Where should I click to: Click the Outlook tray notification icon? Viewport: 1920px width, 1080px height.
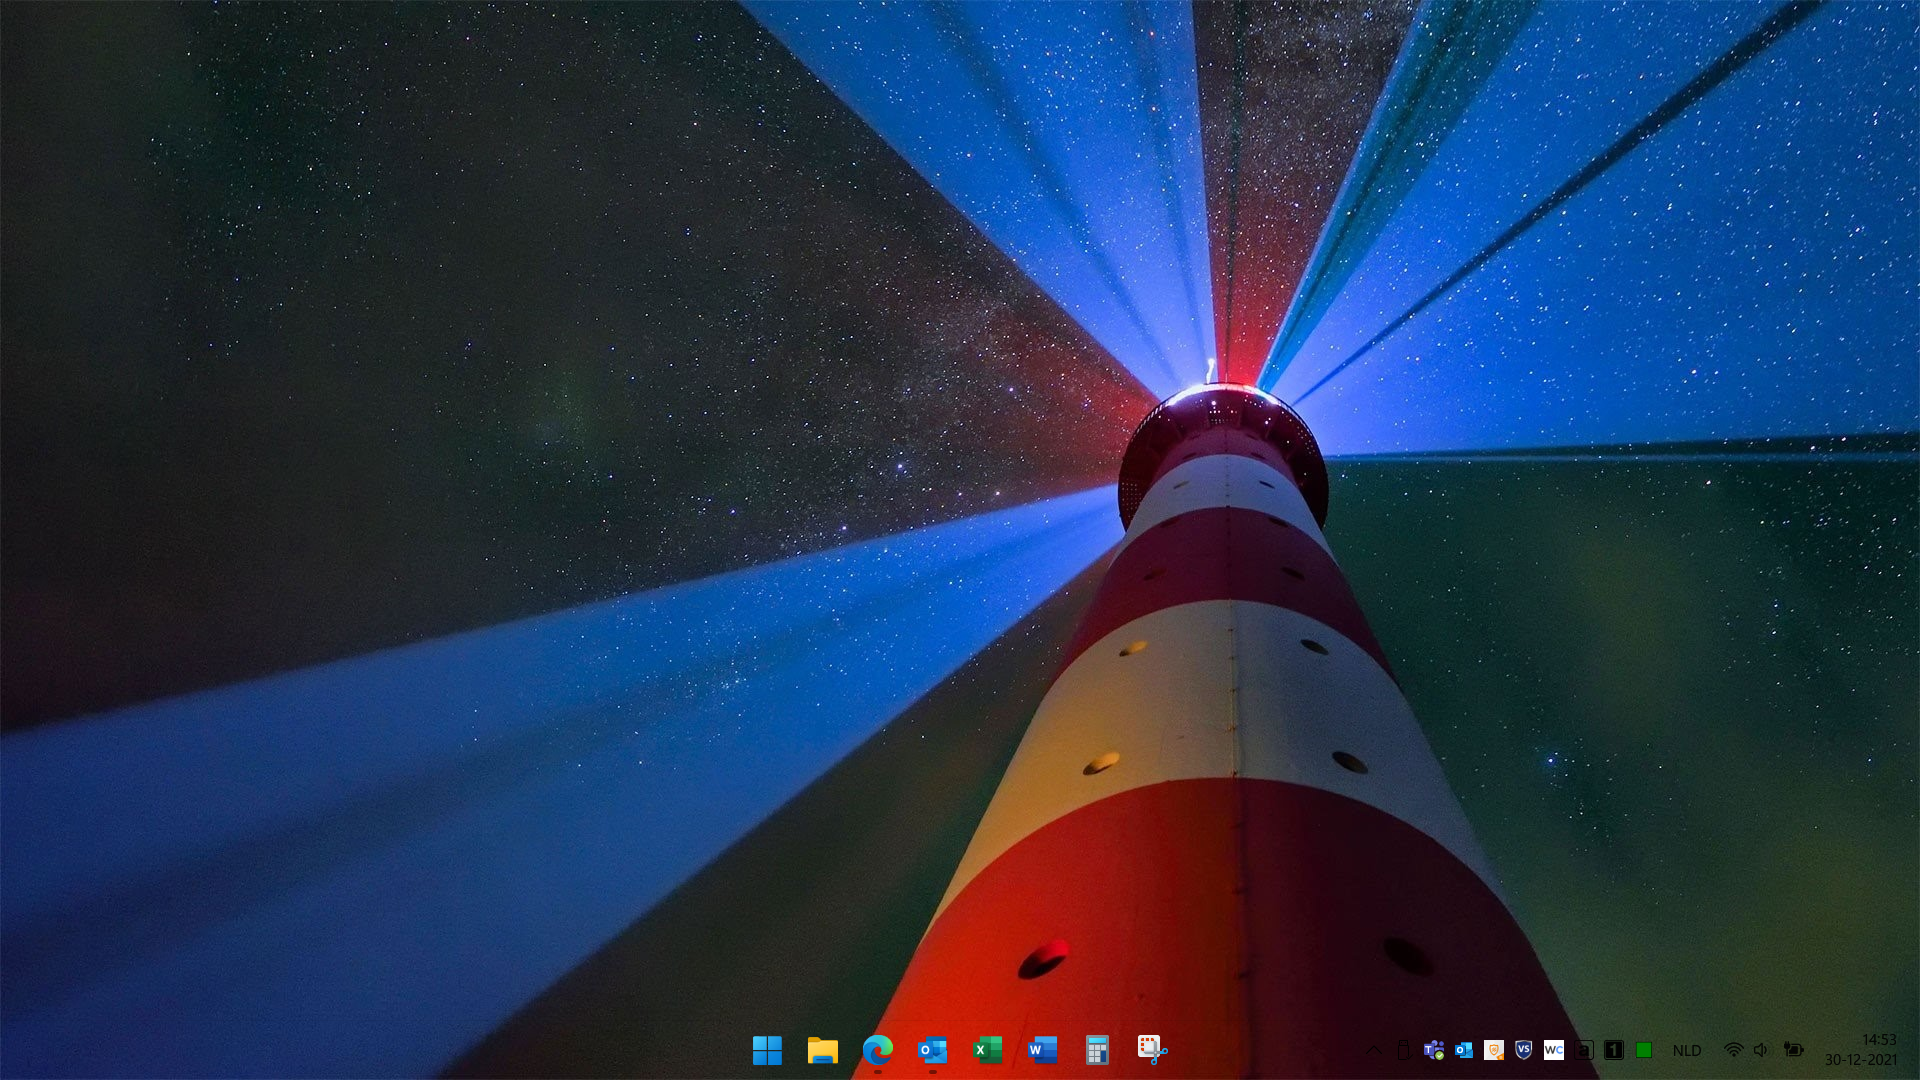(1464, 1050)
